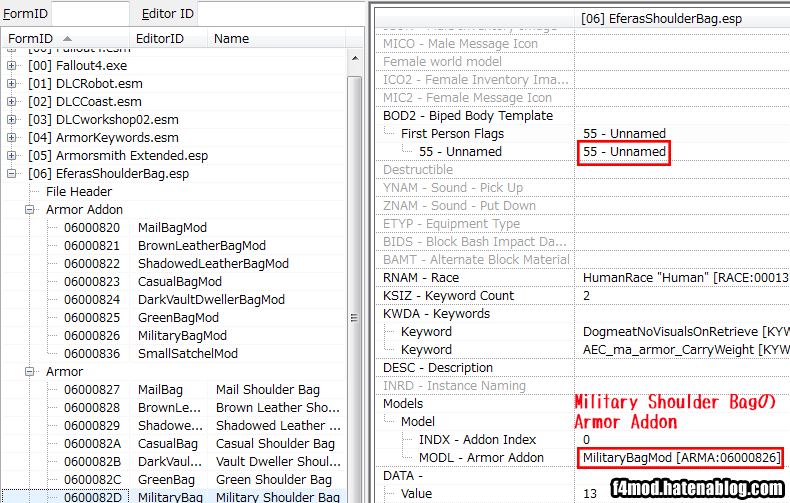Expand the [01] DLCRobot.esm node

coord(12,84)
